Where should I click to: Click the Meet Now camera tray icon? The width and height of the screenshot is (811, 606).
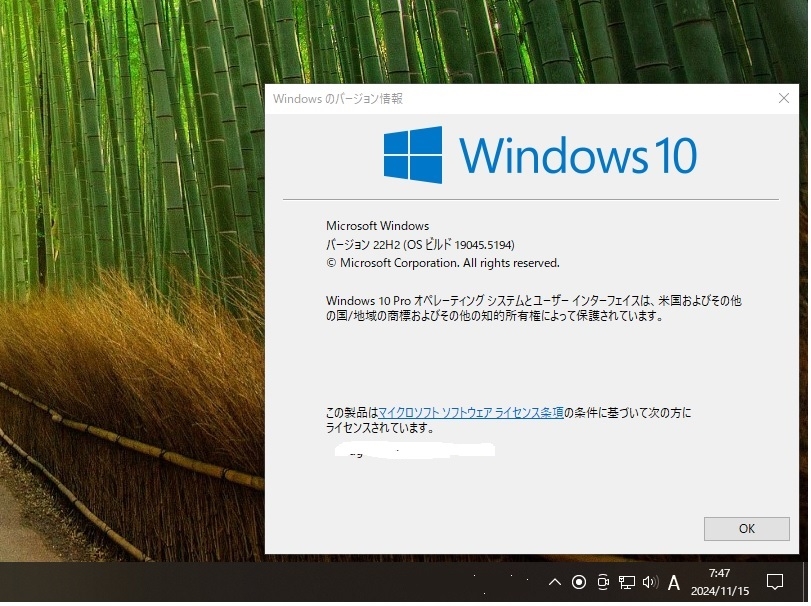pos(603,582)
